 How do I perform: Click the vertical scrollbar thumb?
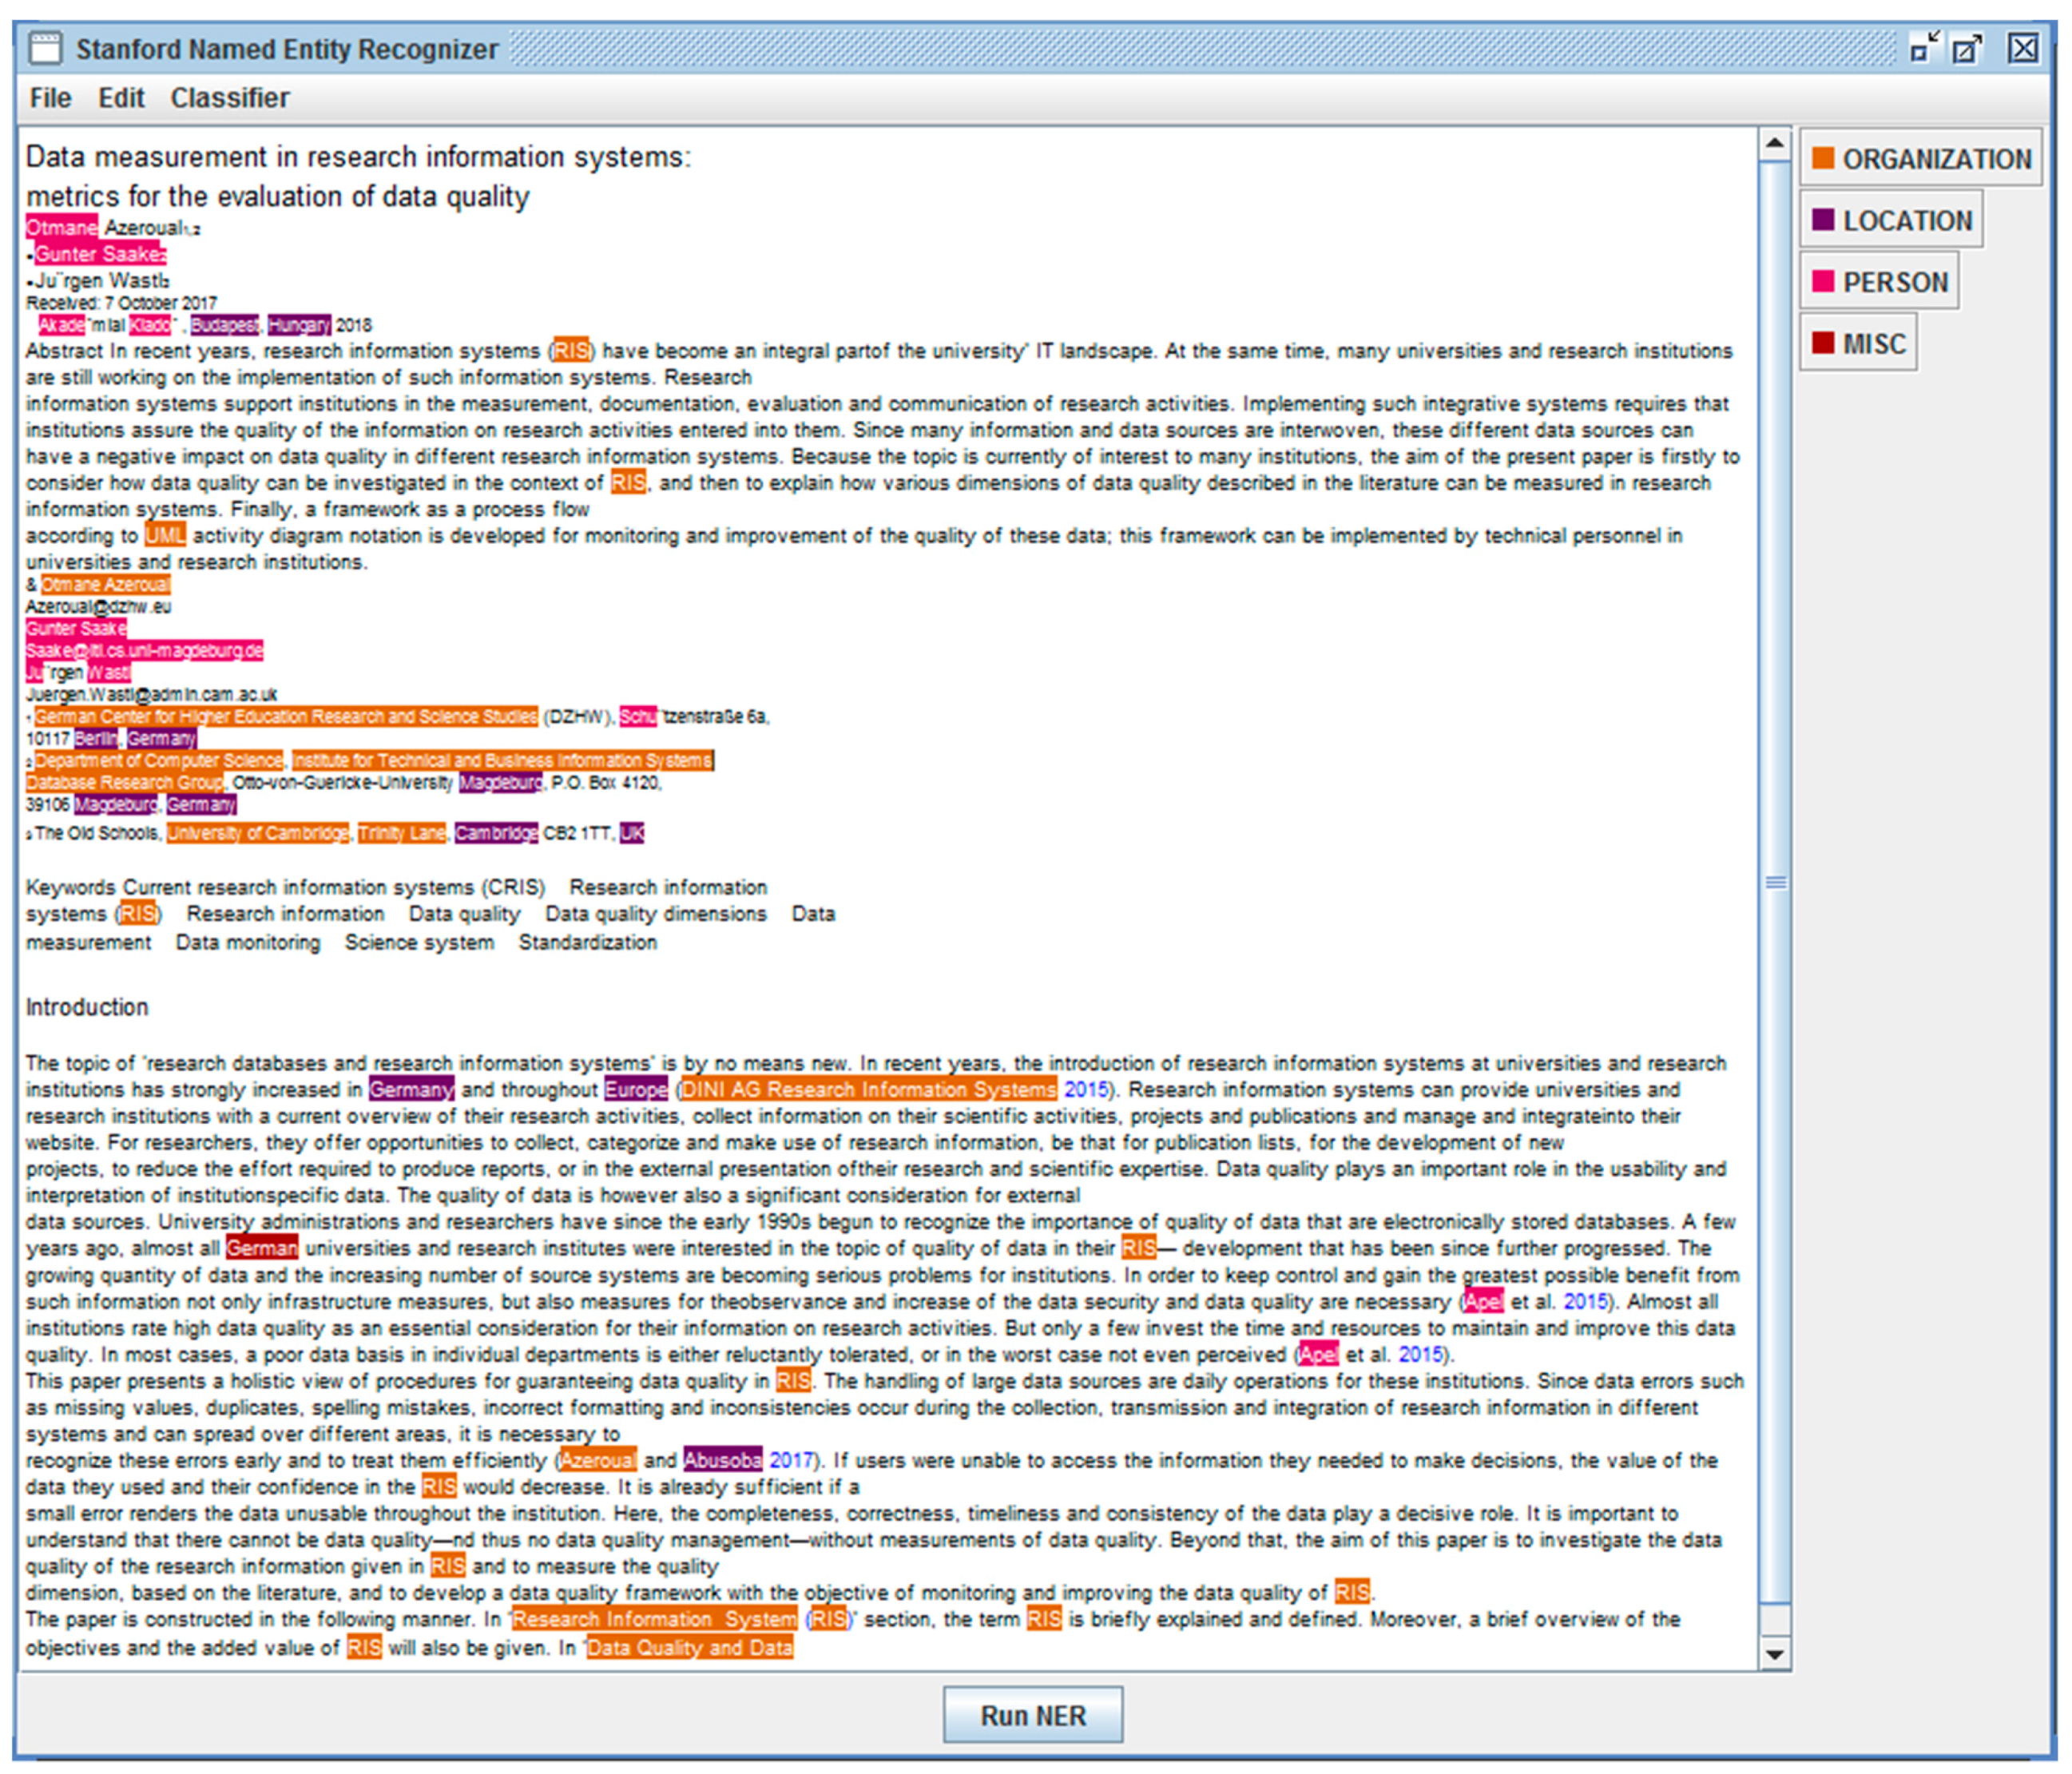click(1774, 882)
